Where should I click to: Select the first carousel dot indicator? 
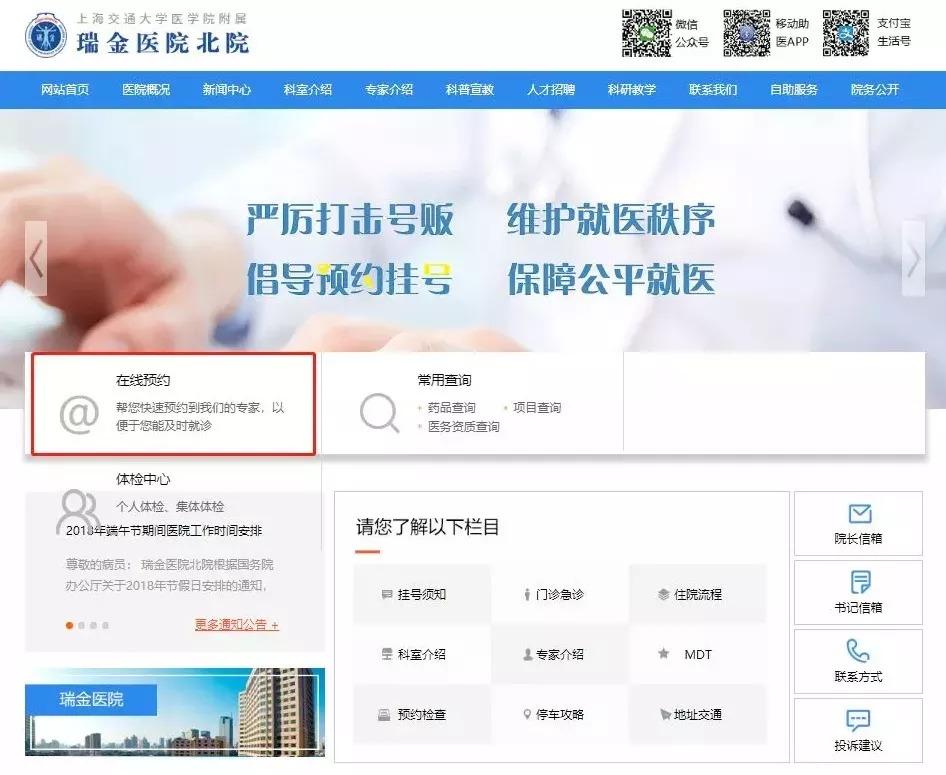(69, 626)
